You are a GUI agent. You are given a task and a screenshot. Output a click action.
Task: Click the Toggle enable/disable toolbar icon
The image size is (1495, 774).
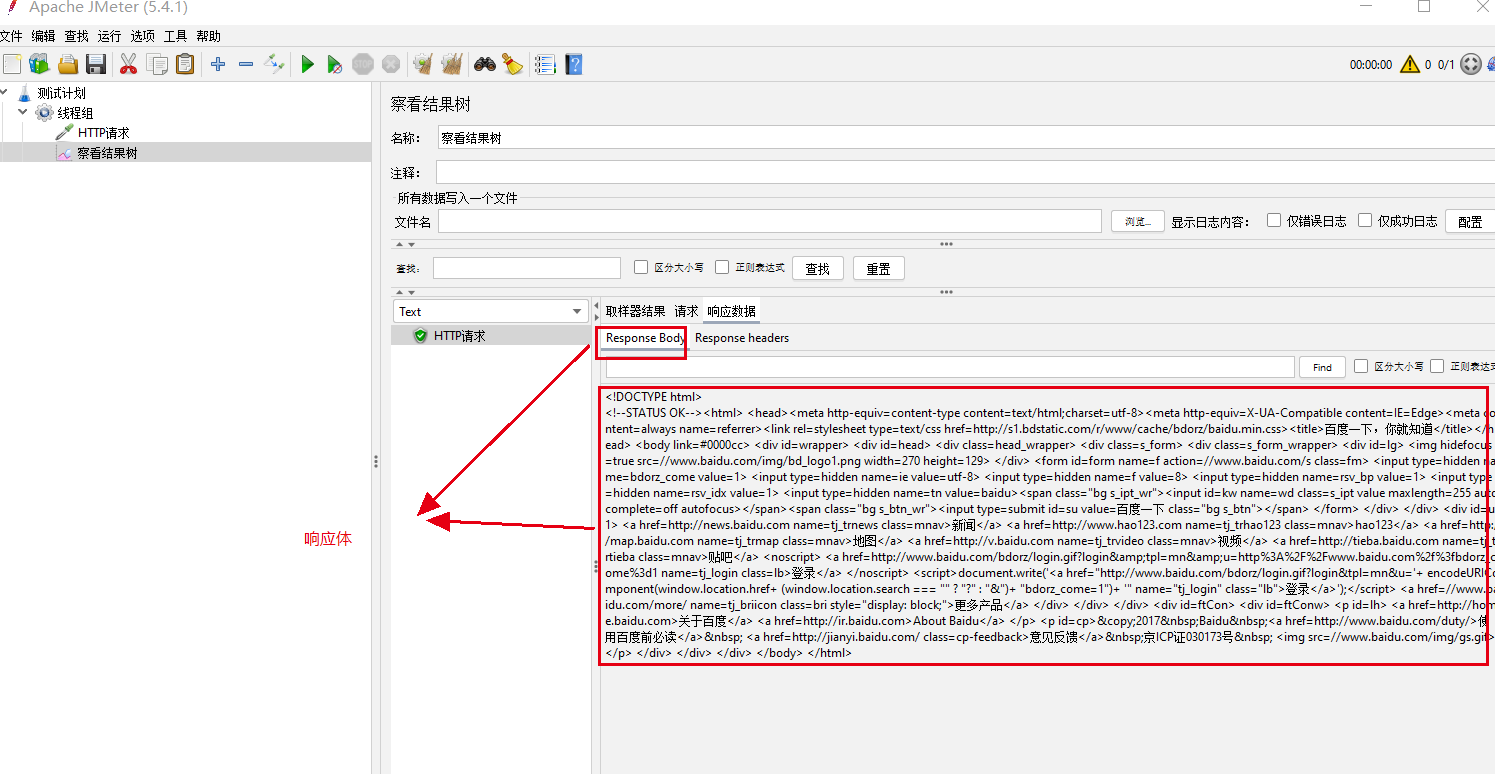pos(274,65)
